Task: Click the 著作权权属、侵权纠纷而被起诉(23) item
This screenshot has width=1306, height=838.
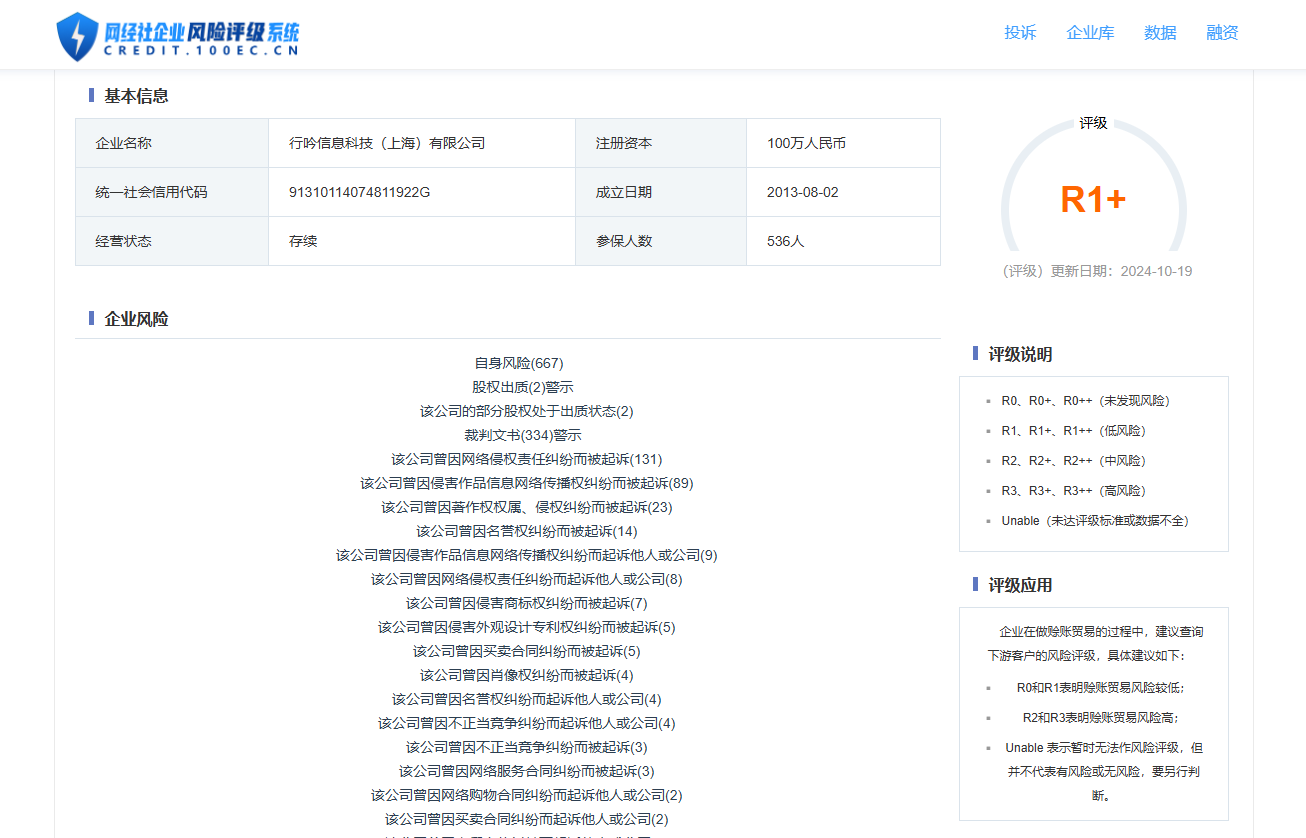Action: (526, 507)
